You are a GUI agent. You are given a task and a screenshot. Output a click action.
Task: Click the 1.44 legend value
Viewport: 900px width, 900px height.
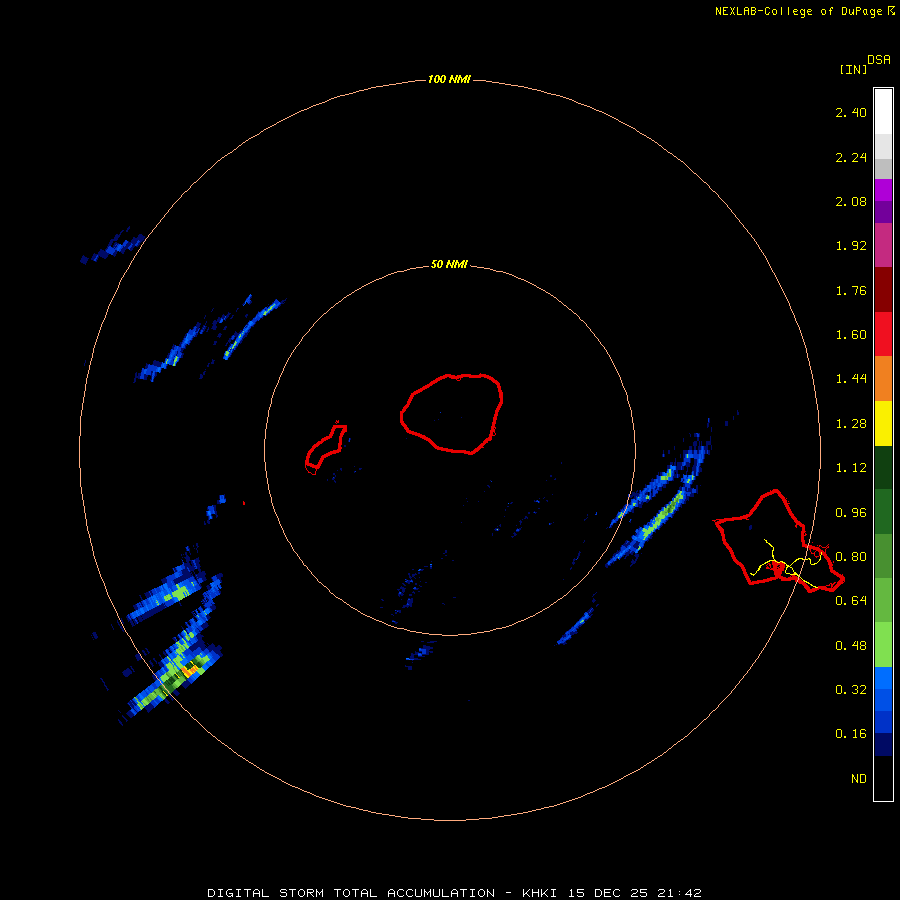851,378
